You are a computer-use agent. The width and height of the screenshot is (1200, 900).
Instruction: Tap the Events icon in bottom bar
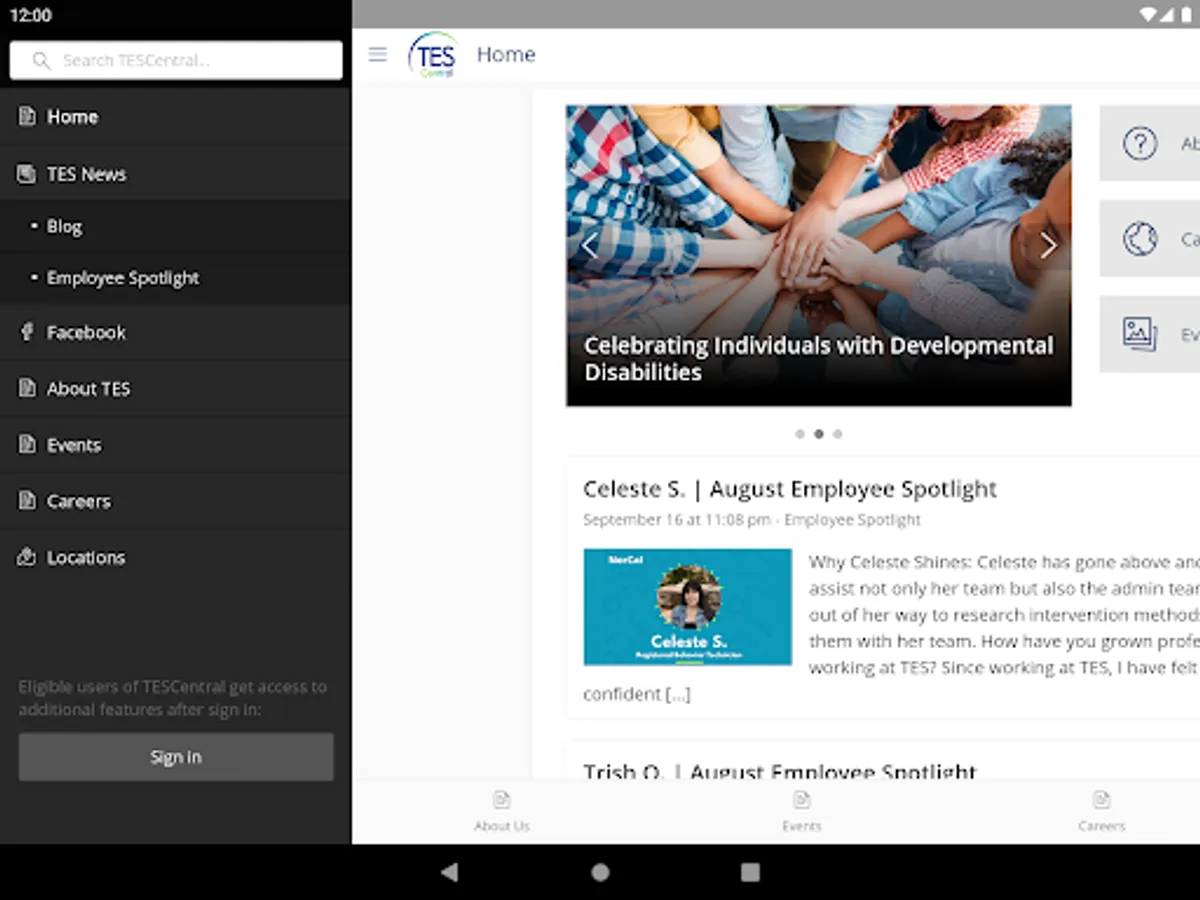click(802, 799)
